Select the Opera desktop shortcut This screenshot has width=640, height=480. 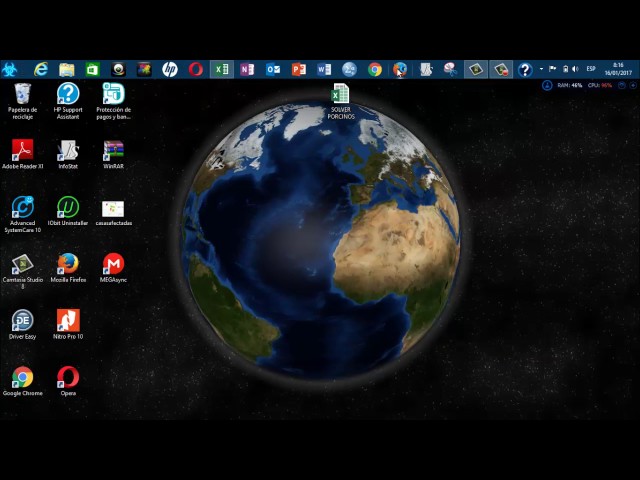click(x=68, y=381)
